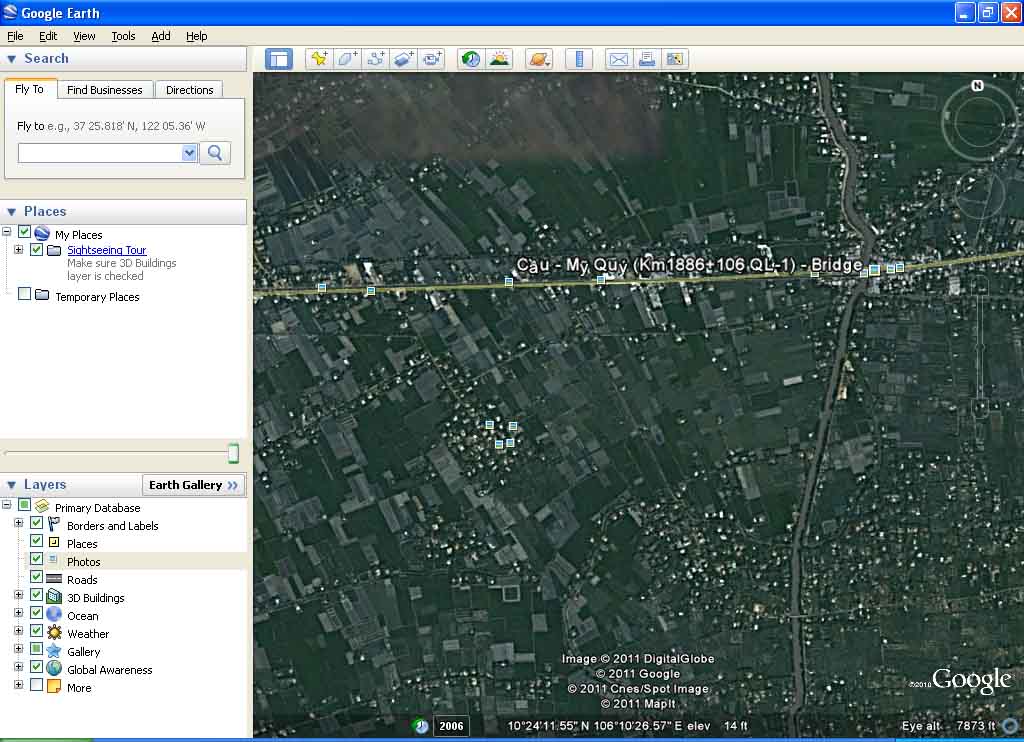1024x742 pixels.
Task: Open the Edit menu
Action: click(48, 36)
